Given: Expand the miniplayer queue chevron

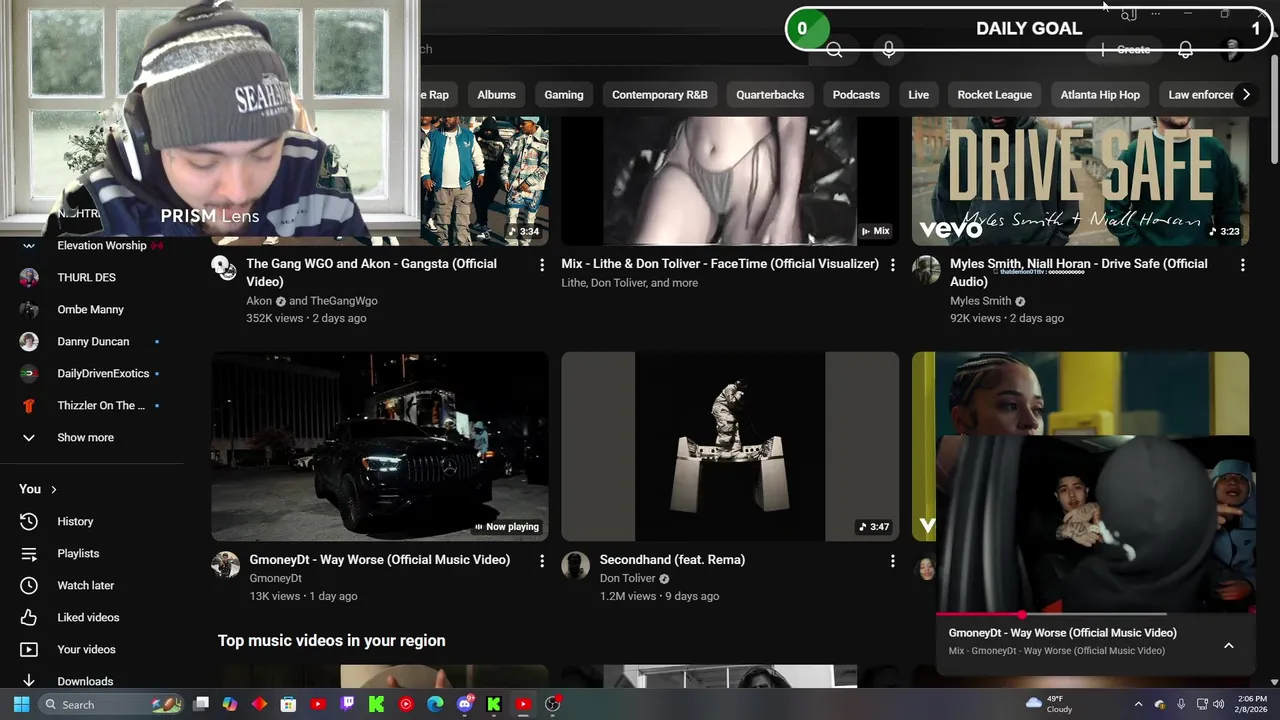Looking at the screenshot, I should [x=1228, y=646].
